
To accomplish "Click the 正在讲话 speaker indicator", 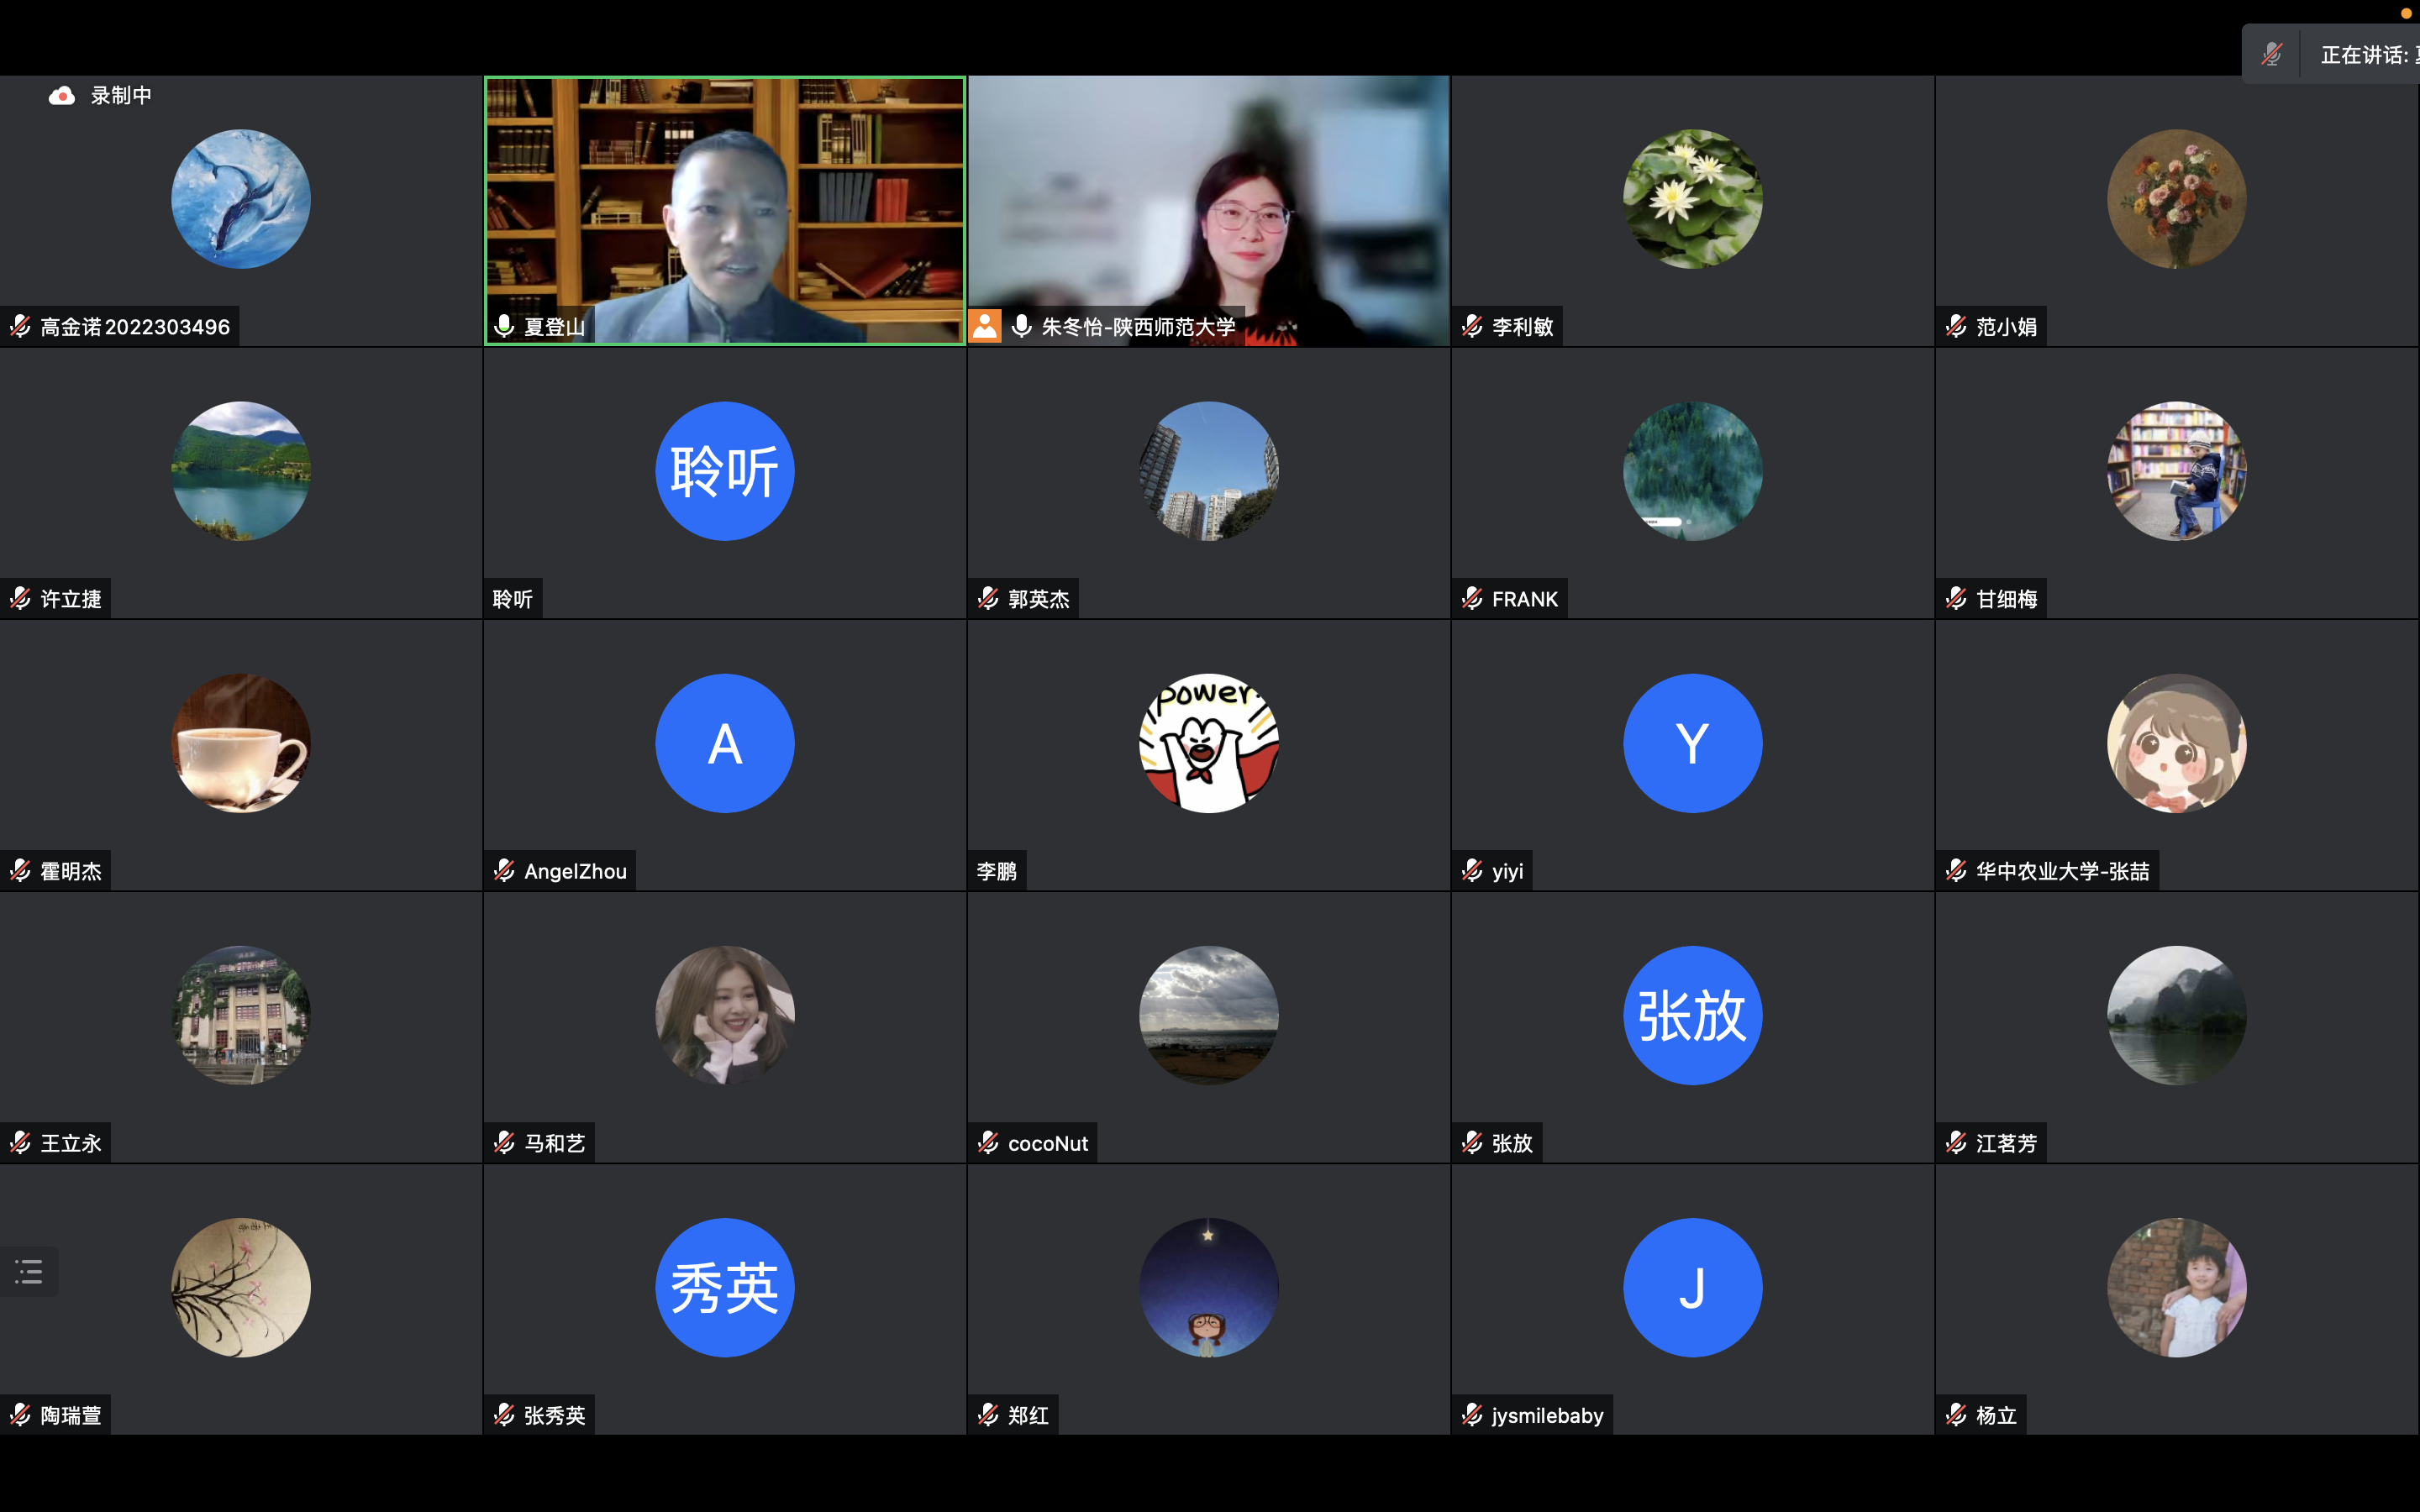I will point(2366,54).
